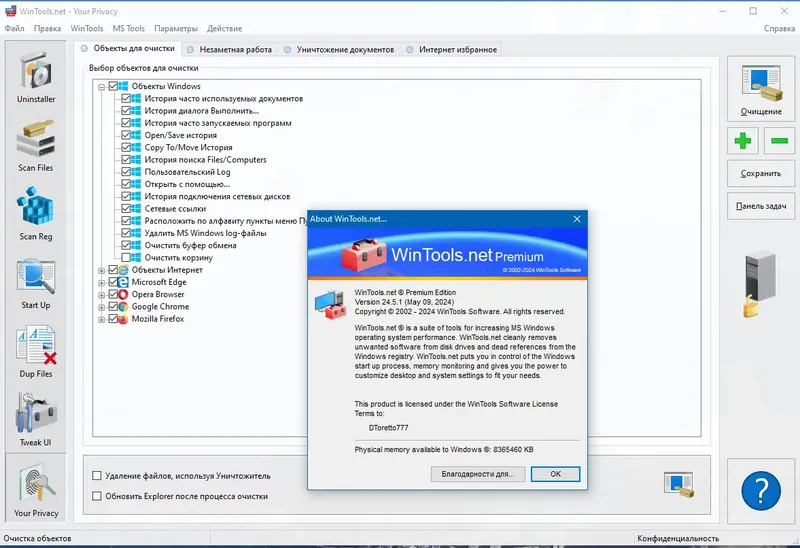The image size is (800, 548).
Task: Enable Удаление файлов, используя Уничтожитель
Action: coord(97,476)
